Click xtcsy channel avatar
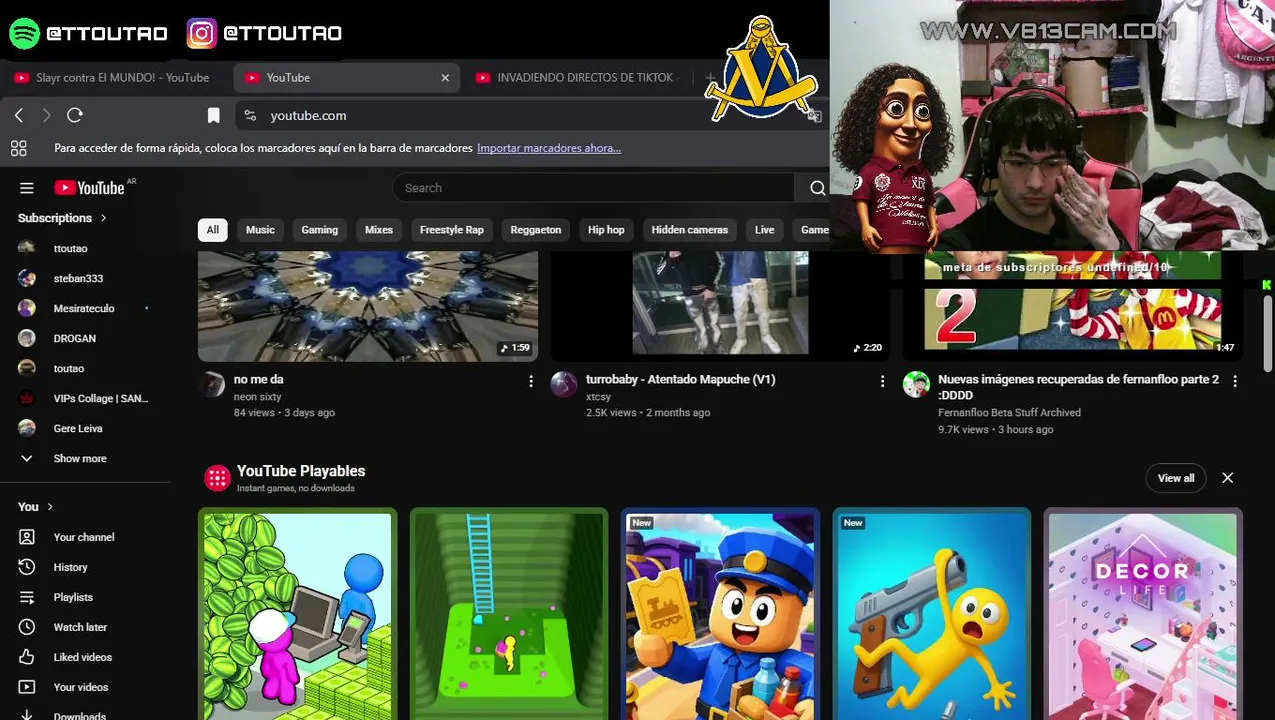 [564, 384]
